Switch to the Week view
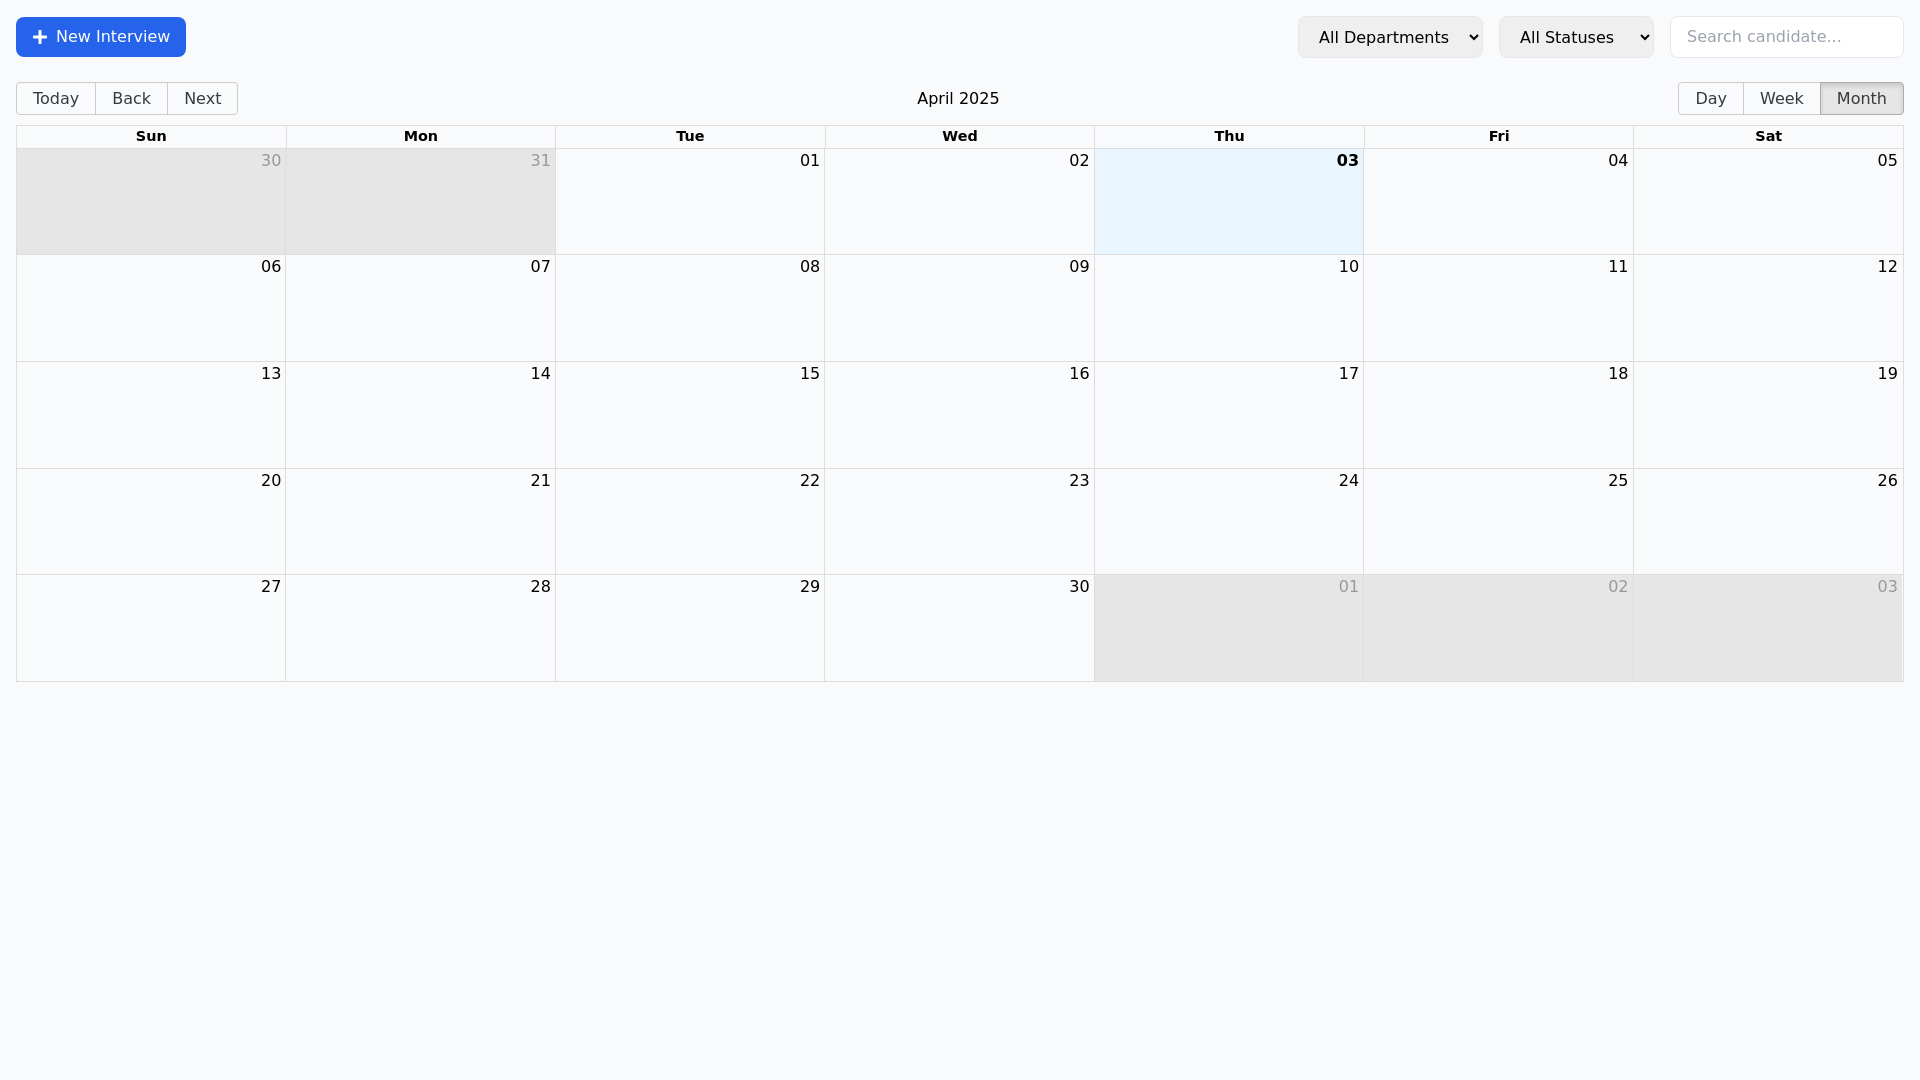Image resolution: width=1920 pixels, height=1080 pixels. click(x=1781, y=98)
